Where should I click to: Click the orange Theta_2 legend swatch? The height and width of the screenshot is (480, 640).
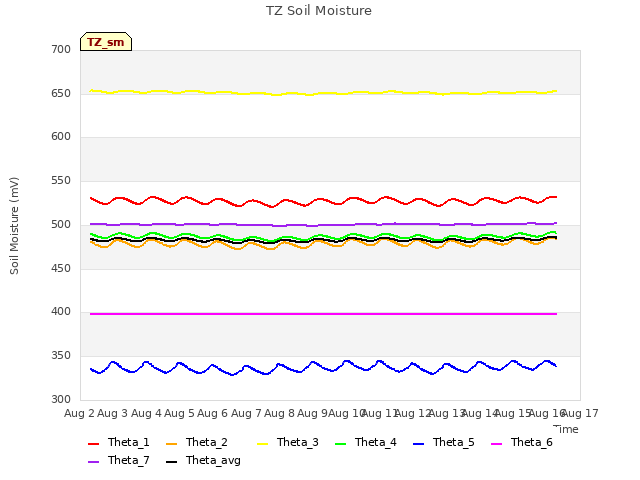(x=172, y=444)
